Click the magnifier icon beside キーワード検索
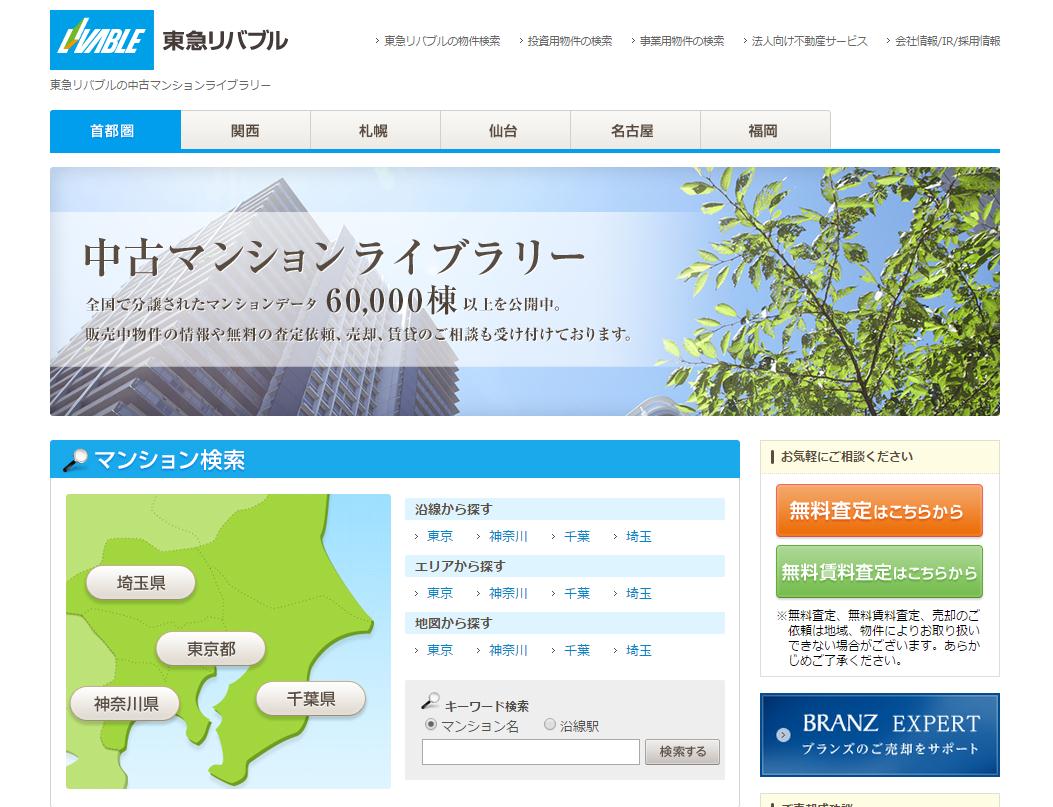1053x807 pixels. pyautogui.click(x=430, y=702)
